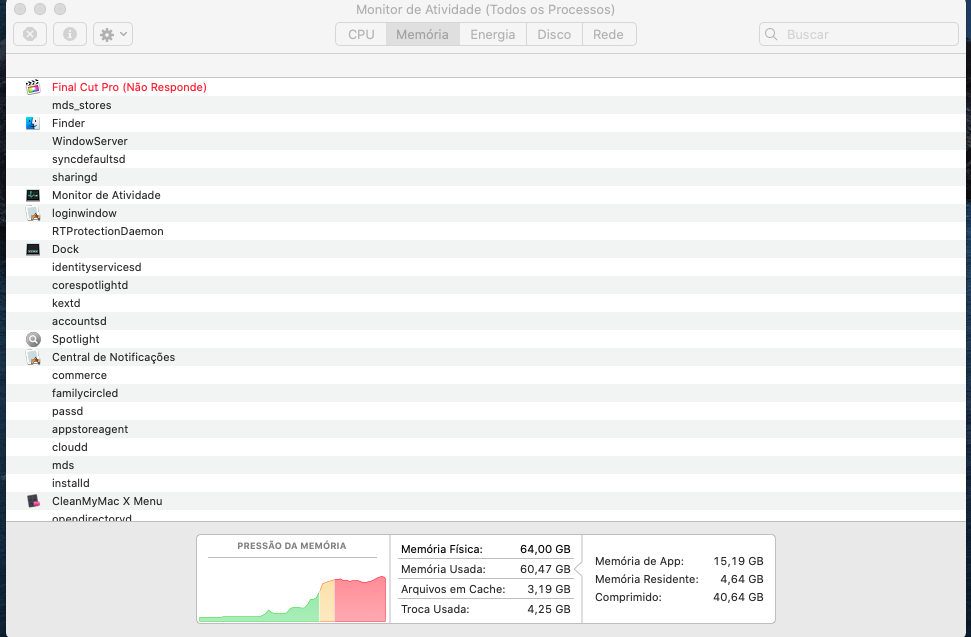Select the WindowServer process
This screenshot has height=637, width=971.
pyautogui.click(x=90, y=141)
